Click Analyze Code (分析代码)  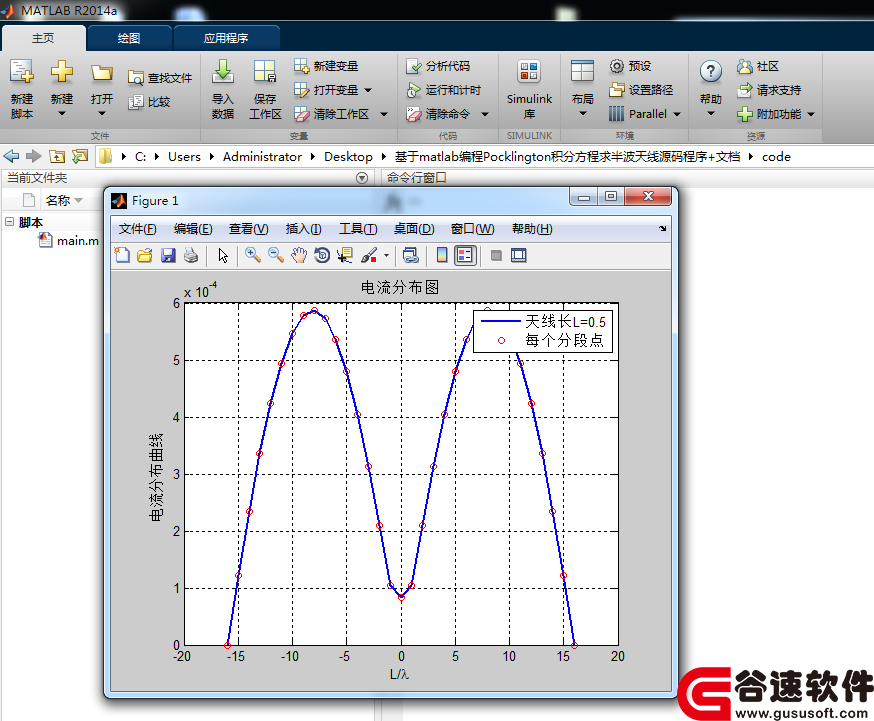[438, 66]
